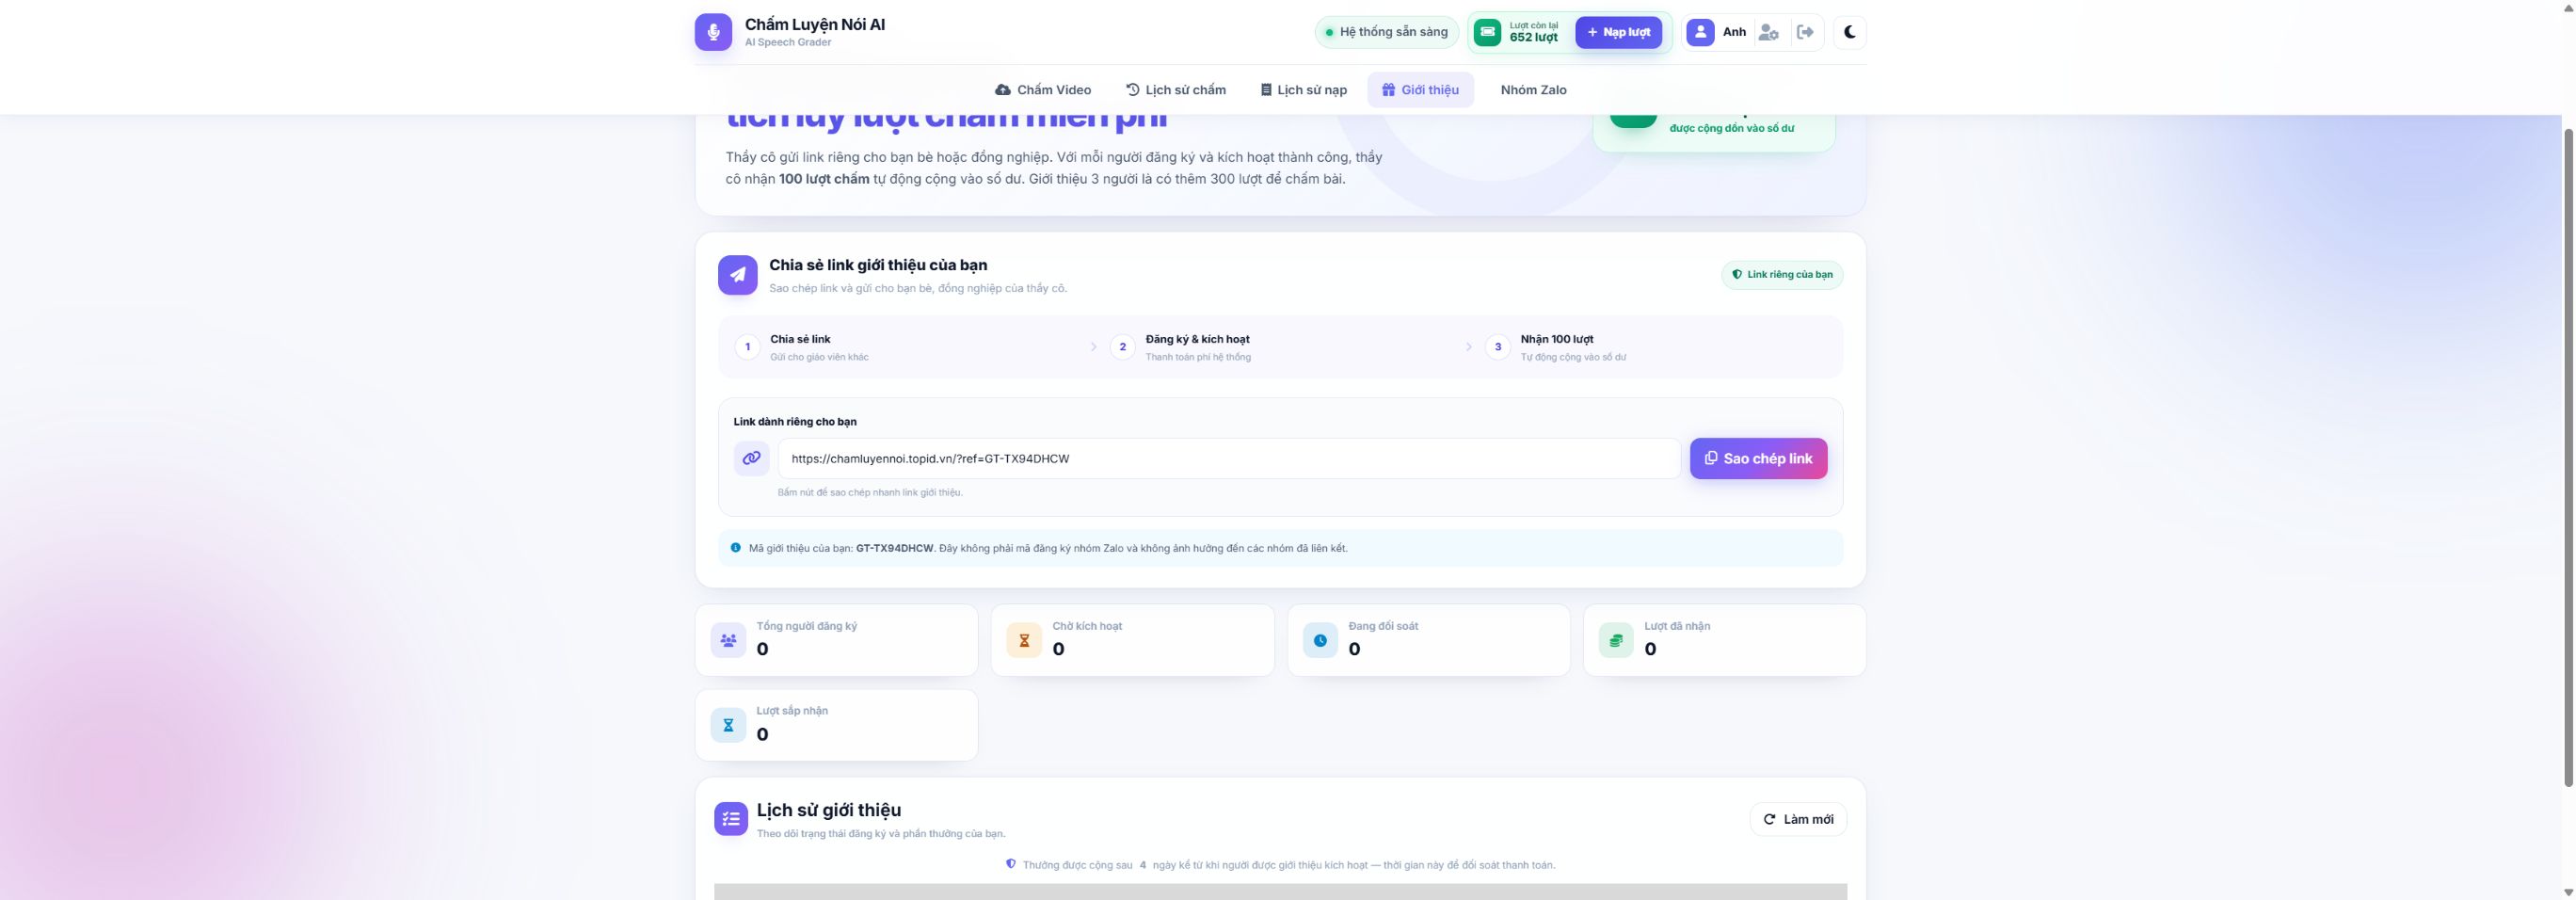2576x900 pixels.
Task: Click the clock icon in Đang đối soát
Action: pyautogui.click(x=1320, y=640)
